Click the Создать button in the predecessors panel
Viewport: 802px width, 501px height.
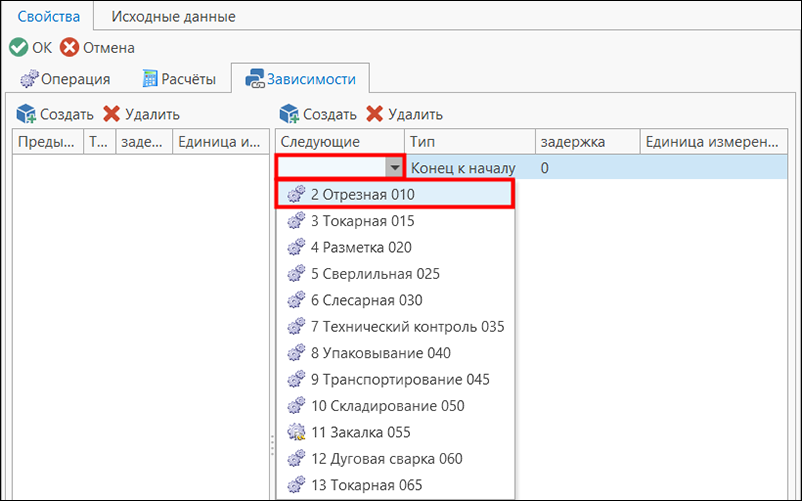(x=55, y=114)
